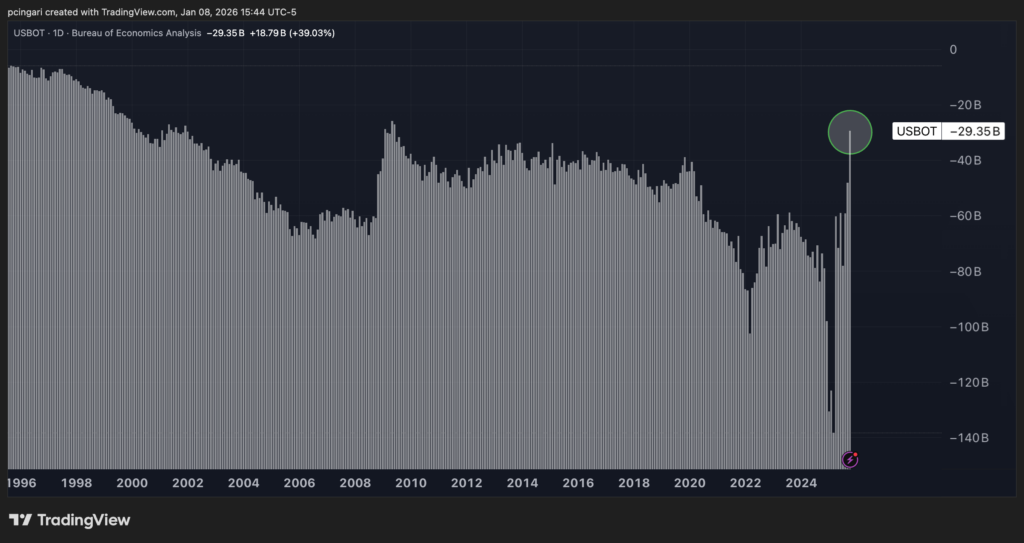The height and width of the screenshot is (543, 1024).
Task: Click the −60 B label on price axis
Action: 966,216
